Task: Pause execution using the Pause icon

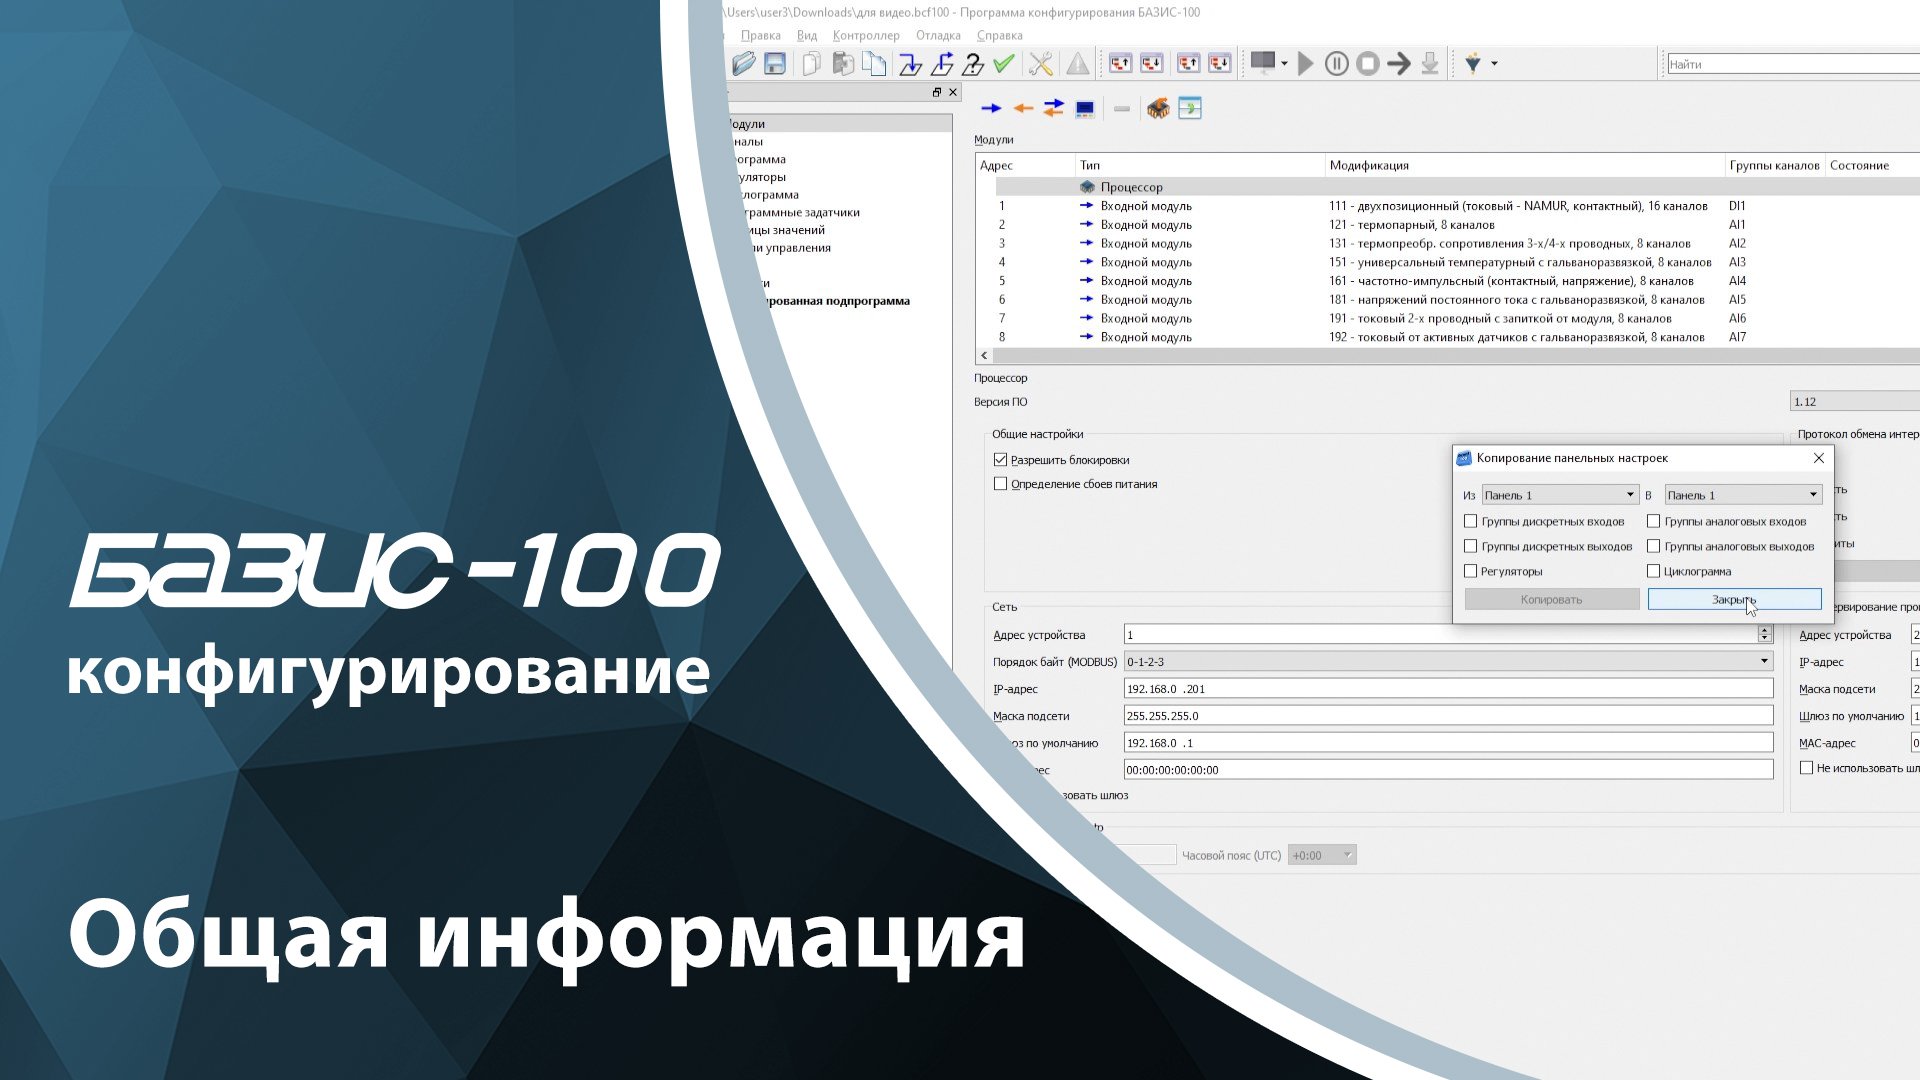Action: (x=1337, y=62)
